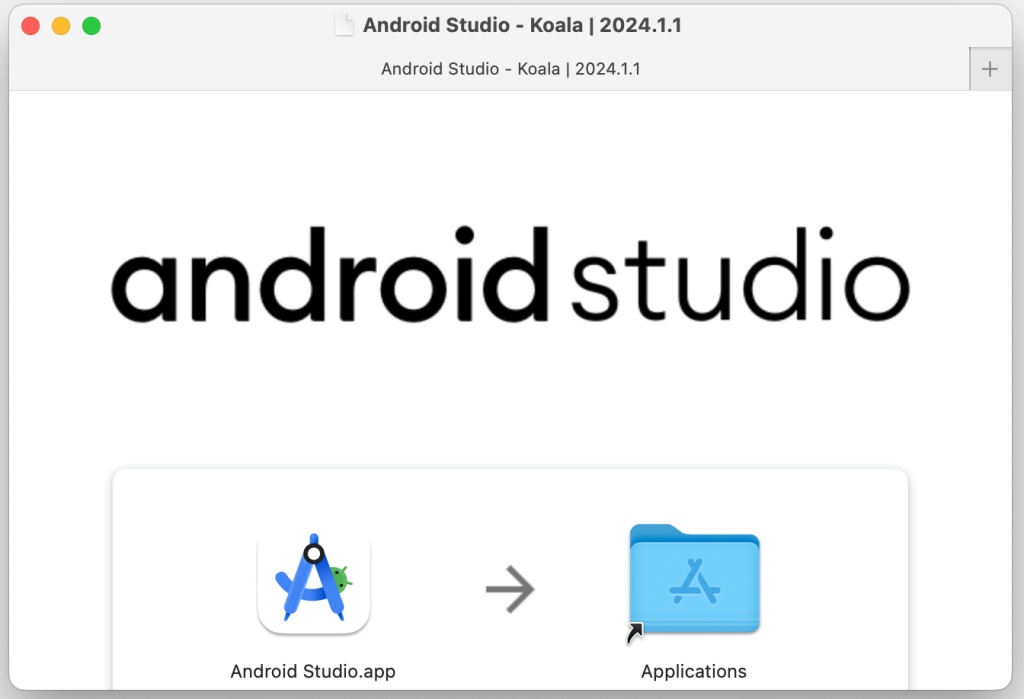Screen dimensions: 1024x699
Task: Click the compass pivot circle on app icon
Action: pyautogui.click(x=313, y=552)
